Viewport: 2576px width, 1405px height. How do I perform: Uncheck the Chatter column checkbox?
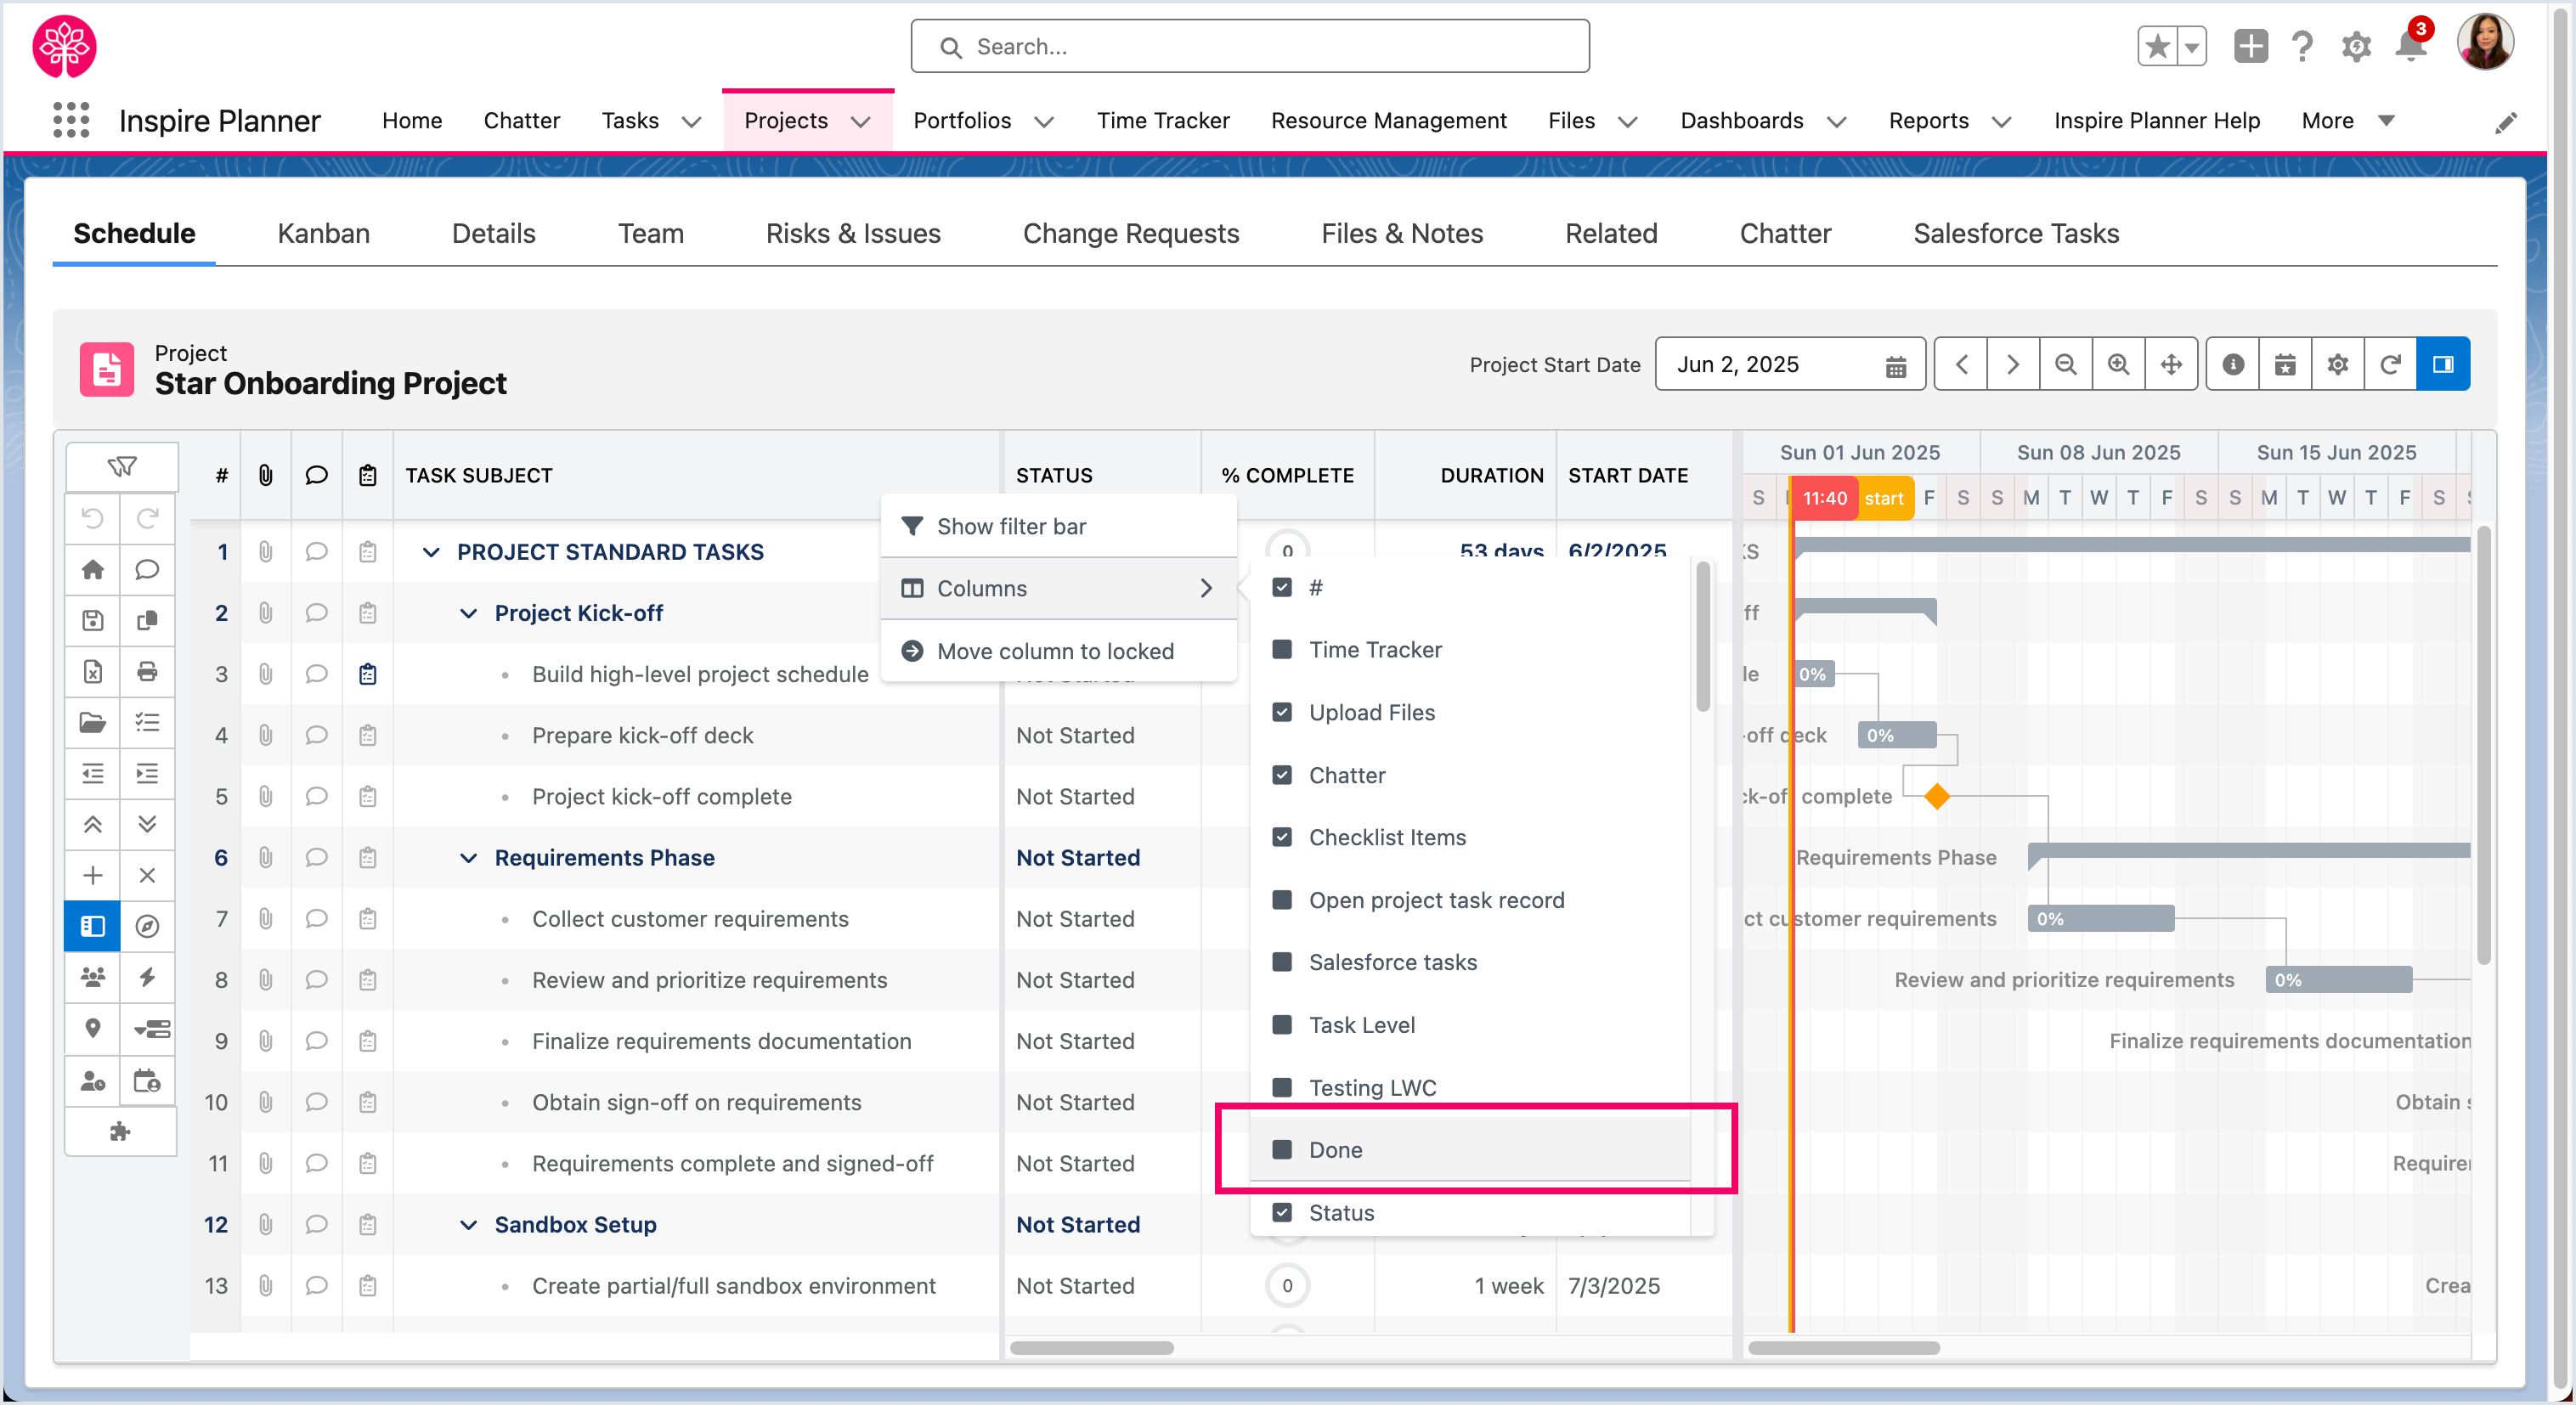1282,775
